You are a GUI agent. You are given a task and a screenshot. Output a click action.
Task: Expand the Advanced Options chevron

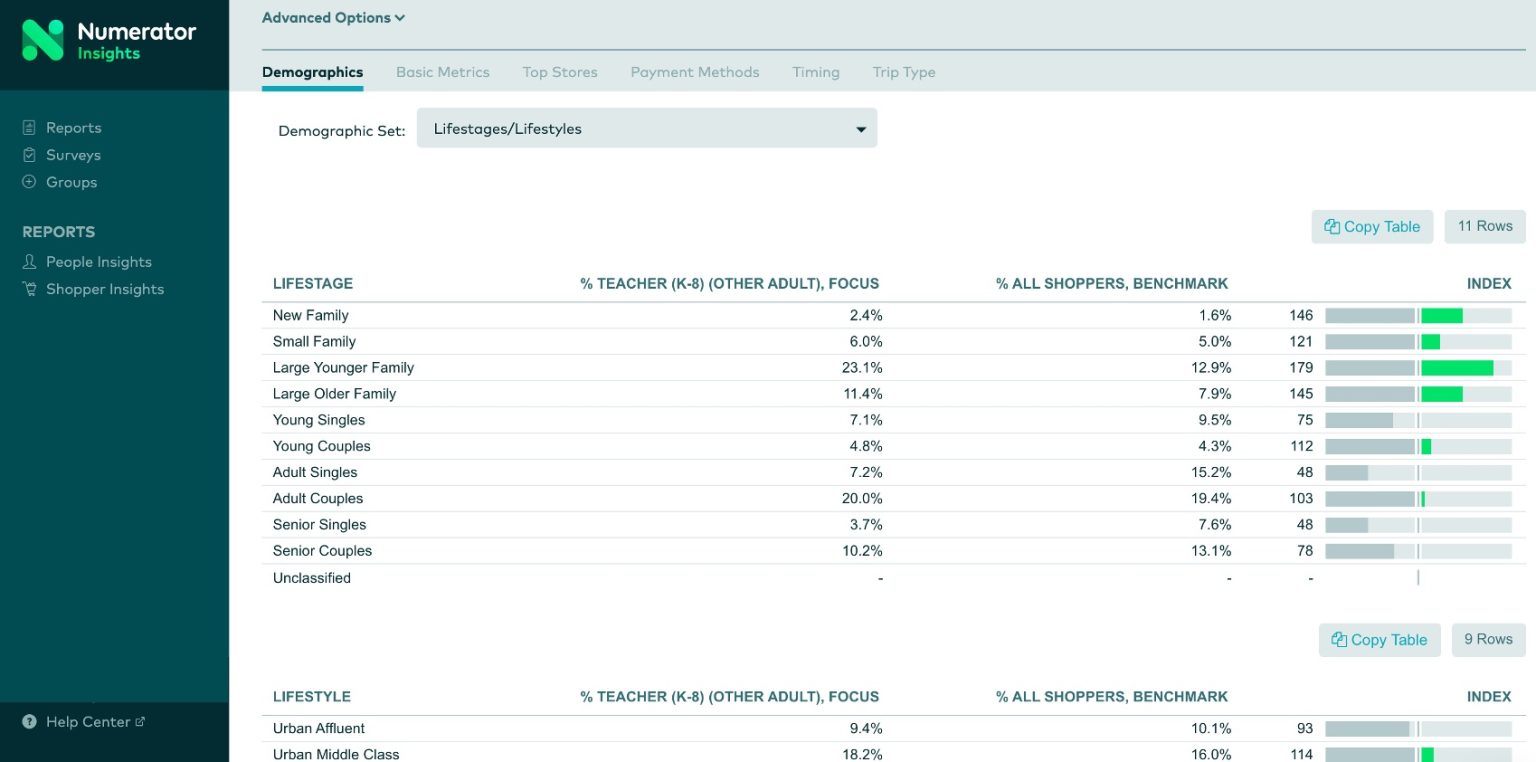[x=400, y=18]
